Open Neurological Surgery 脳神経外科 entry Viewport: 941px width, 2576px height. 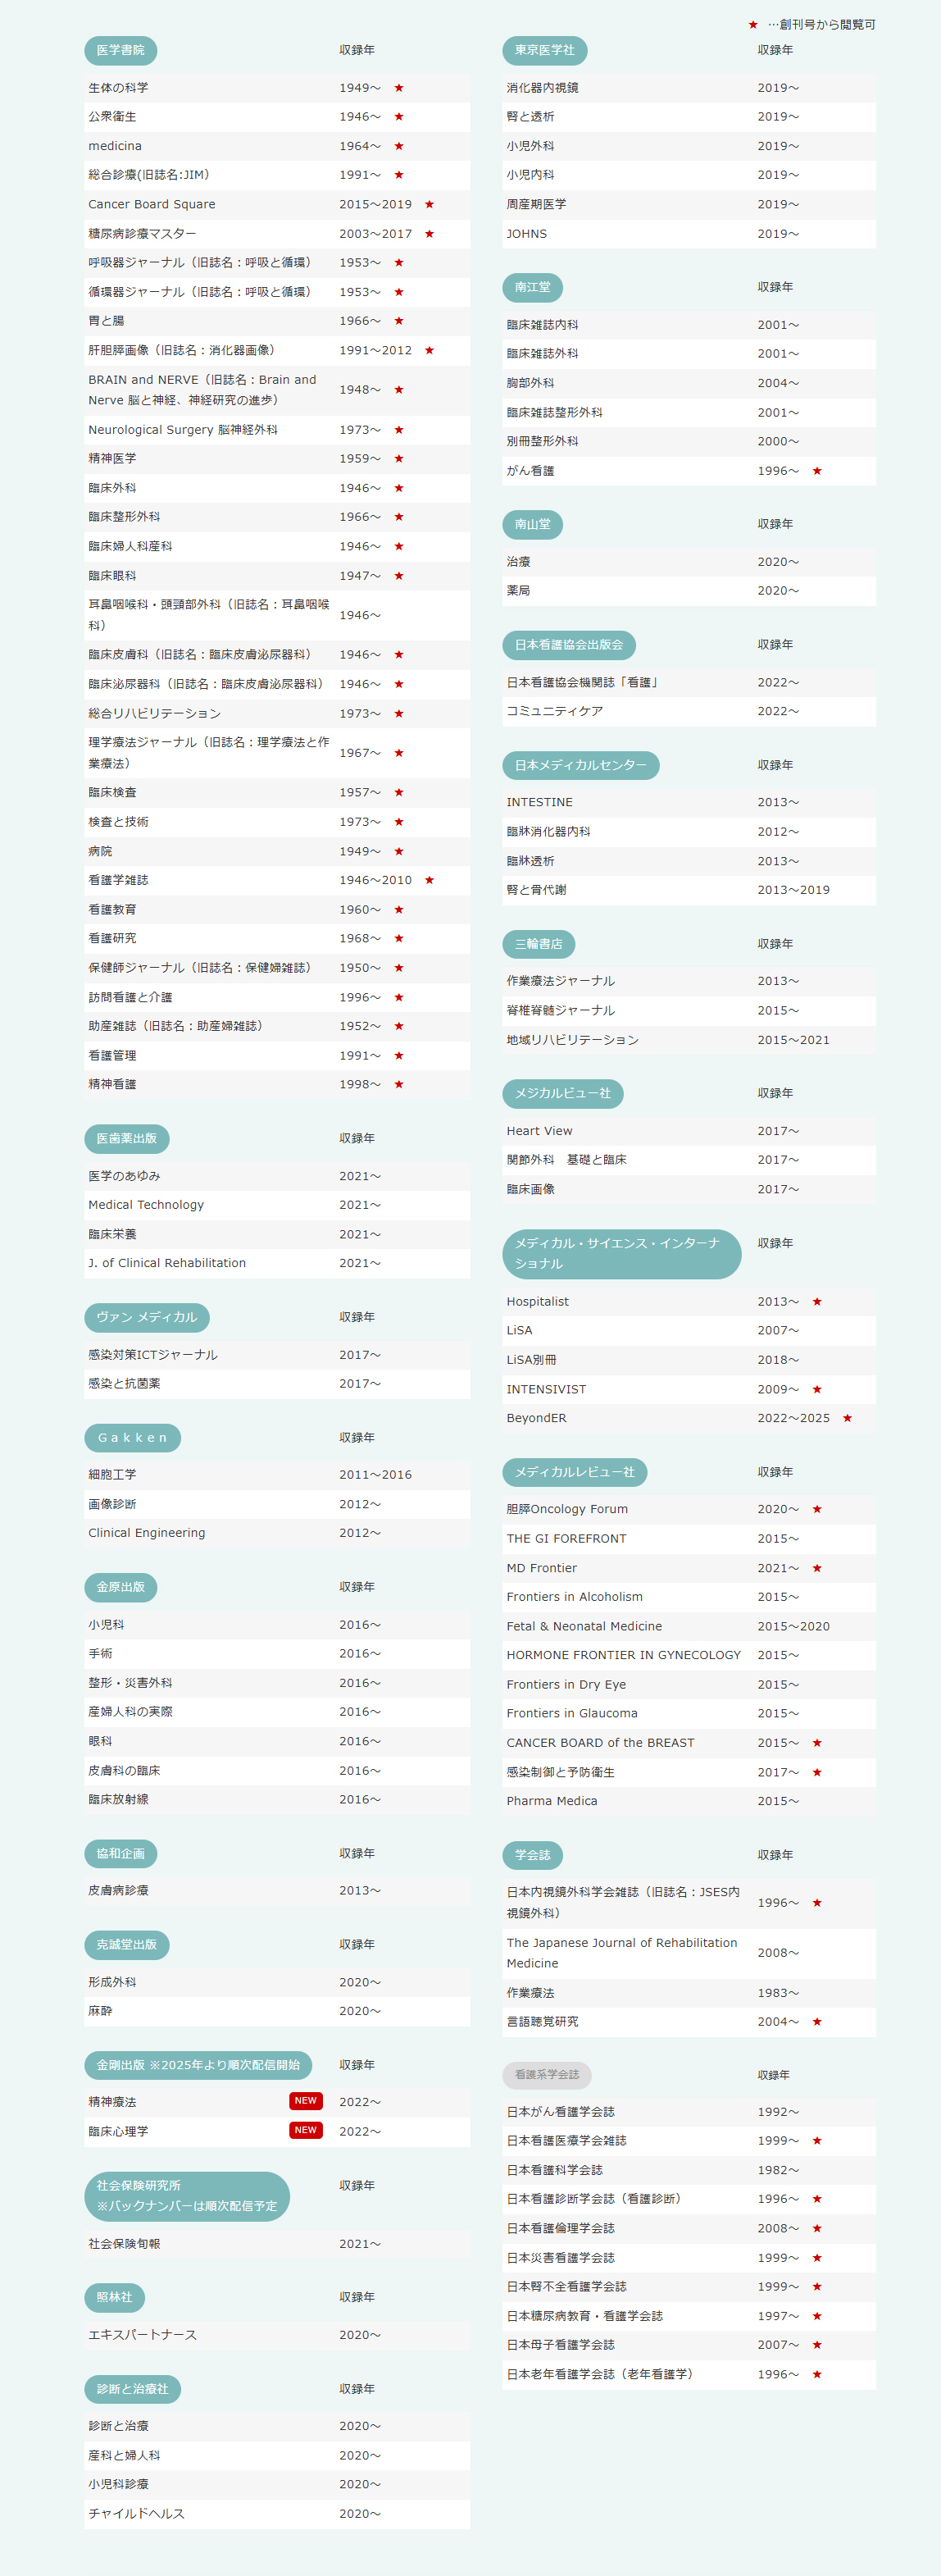(183, 430)
